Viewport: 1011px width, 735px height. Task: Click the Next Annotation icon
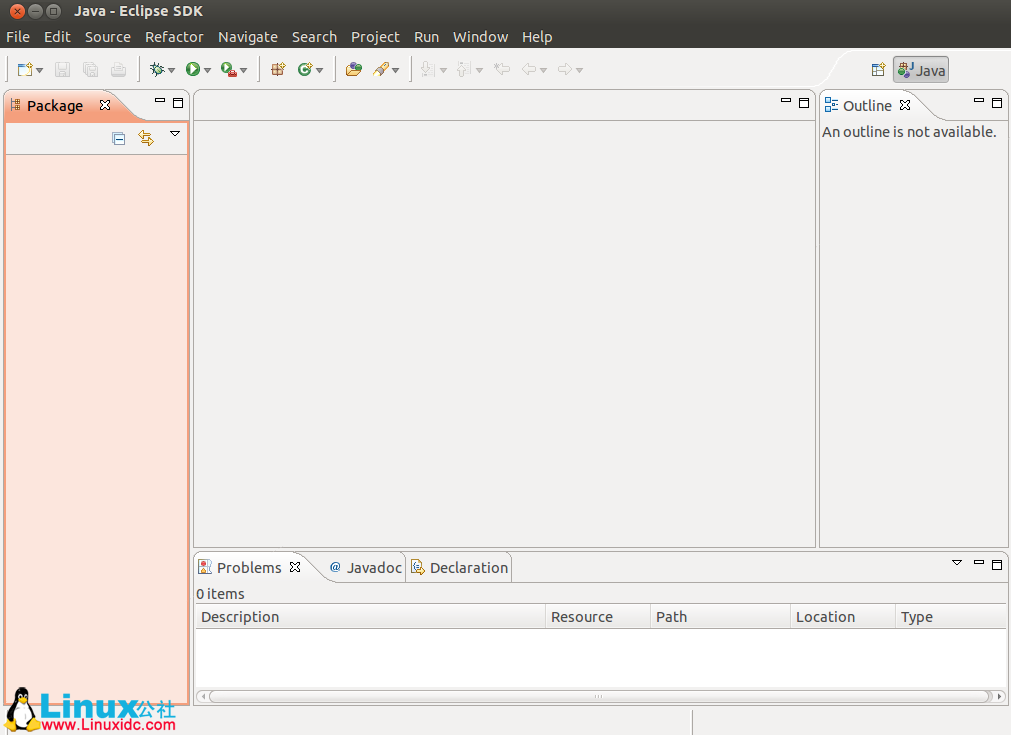click(427, 69)
